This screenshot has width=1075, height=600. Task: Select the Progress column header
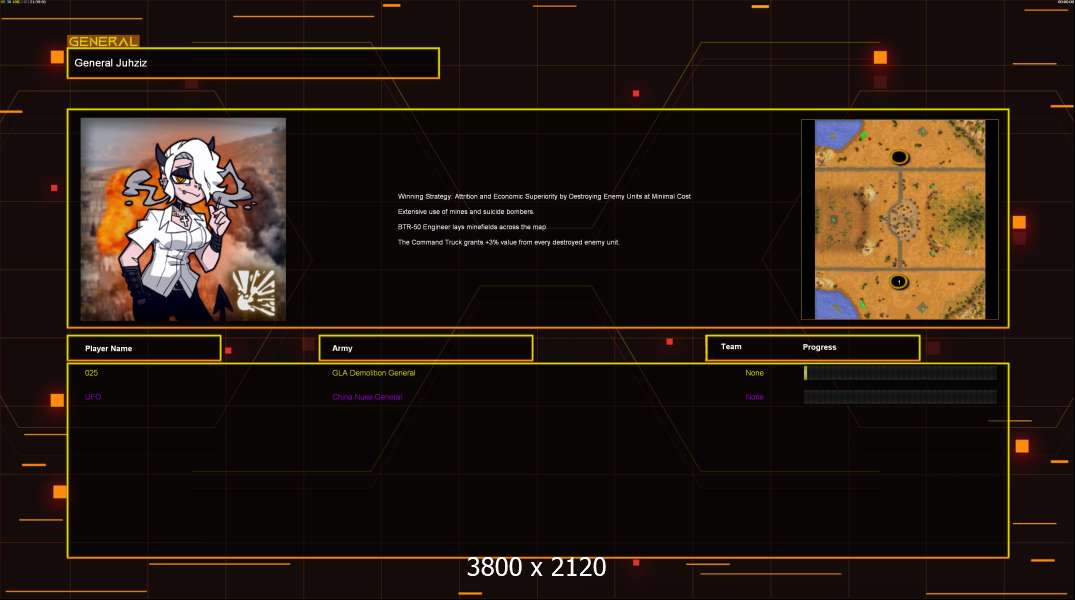pos(819,347)
